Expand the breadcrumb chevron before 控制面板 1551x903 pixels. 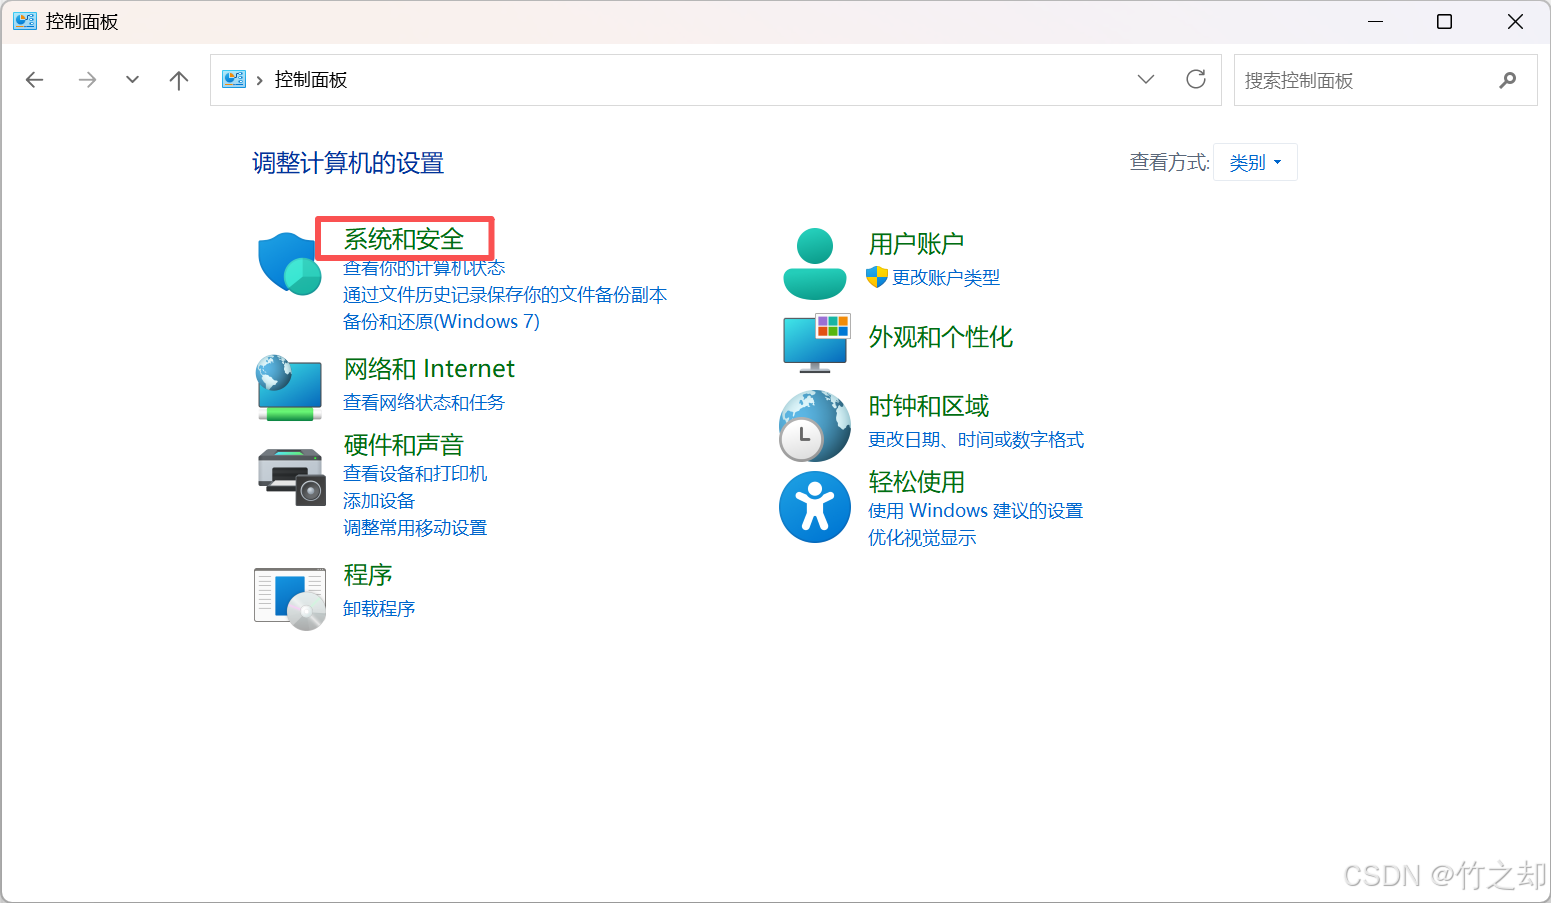point(260,80)
